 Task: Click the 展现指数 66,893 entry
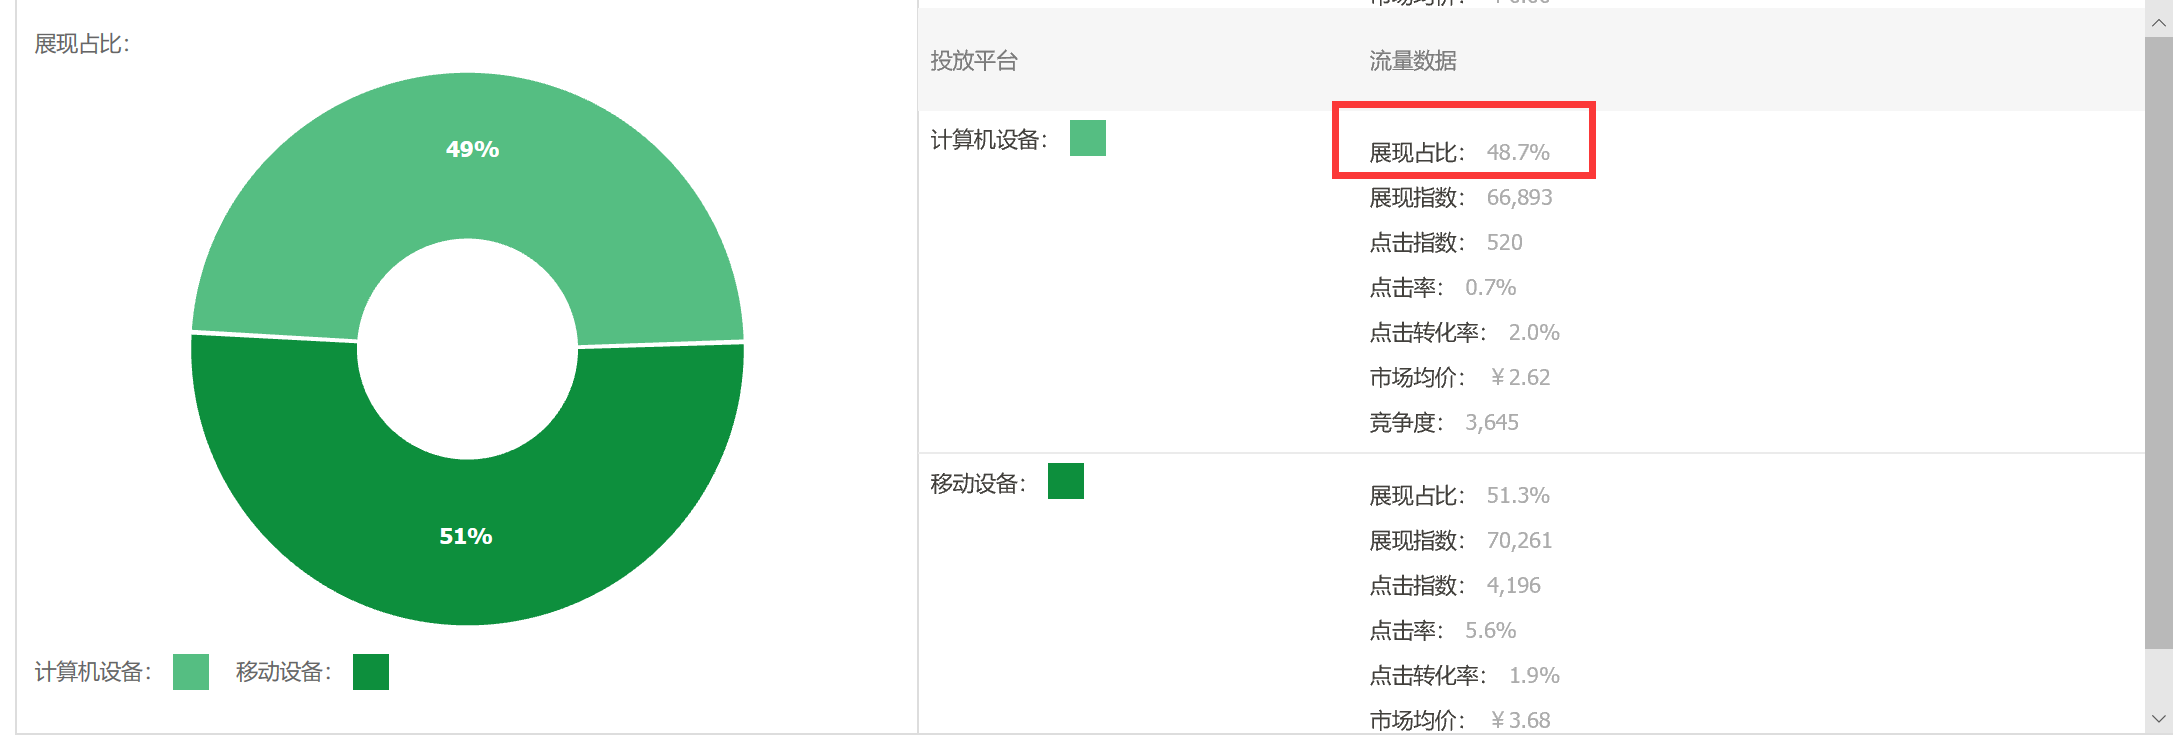[x=1461, y=198]
